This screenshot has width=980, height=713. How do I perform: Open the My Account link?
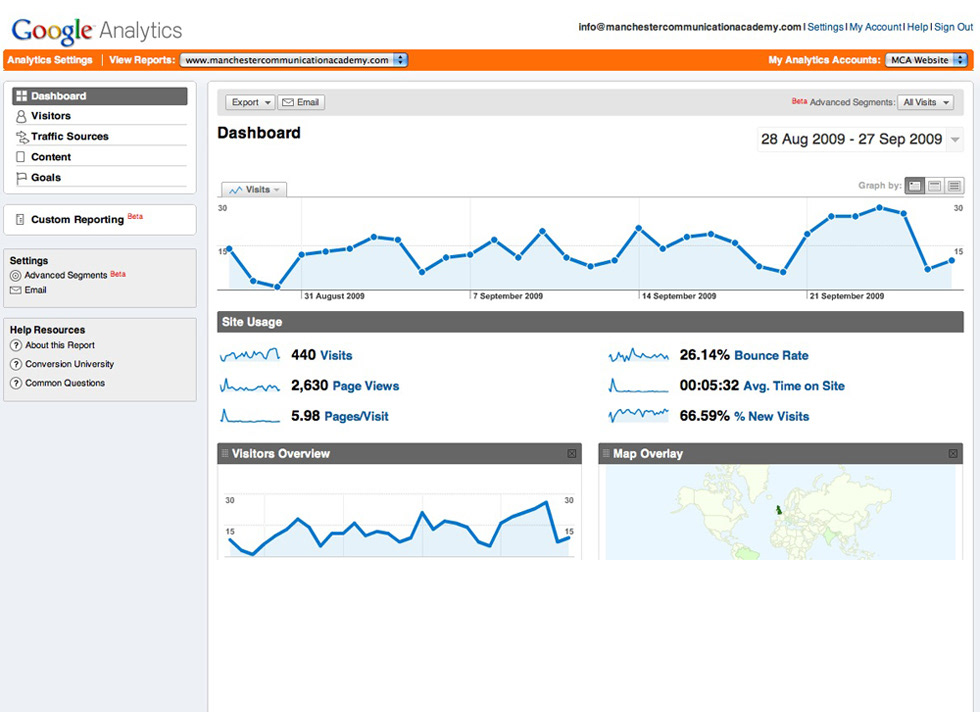[x=875, y=27]
